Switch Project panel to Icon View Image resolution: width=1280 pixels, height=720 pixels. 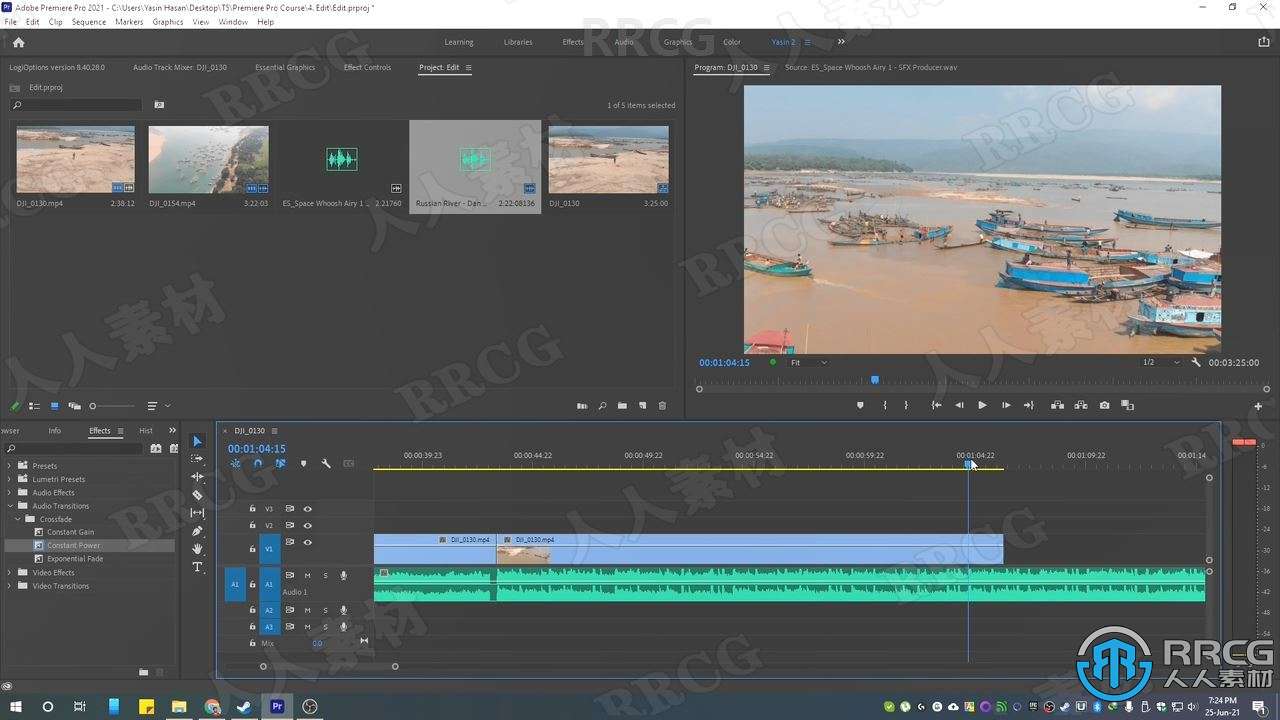(54, 406)
